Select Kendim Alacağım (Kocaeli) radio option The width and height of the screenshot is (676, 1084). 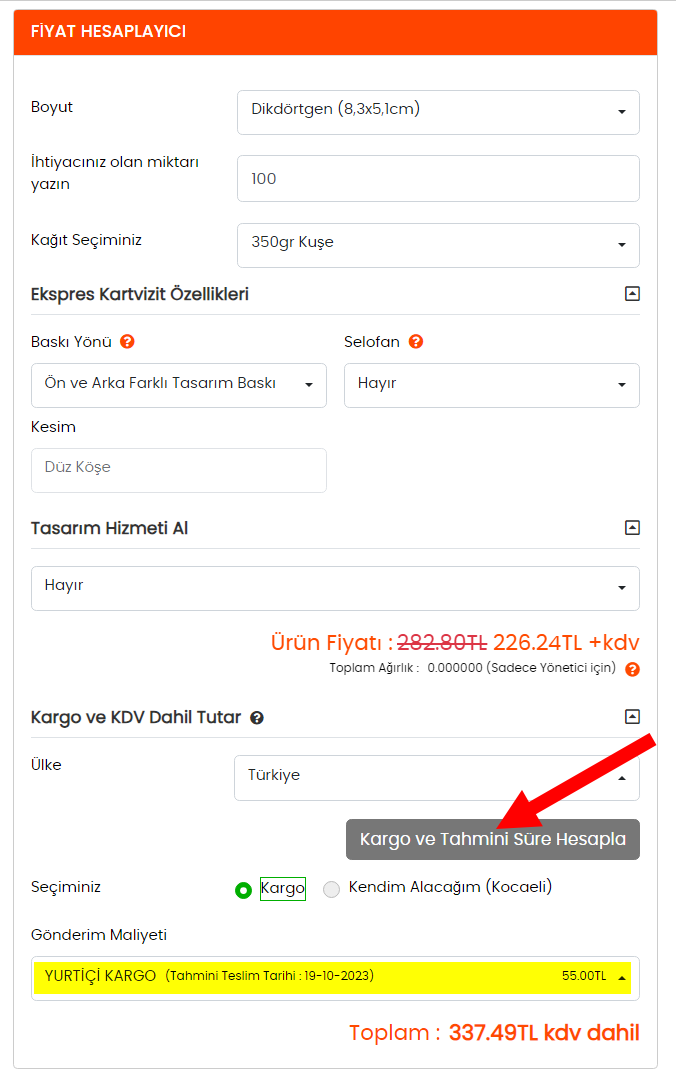[332, 890]
